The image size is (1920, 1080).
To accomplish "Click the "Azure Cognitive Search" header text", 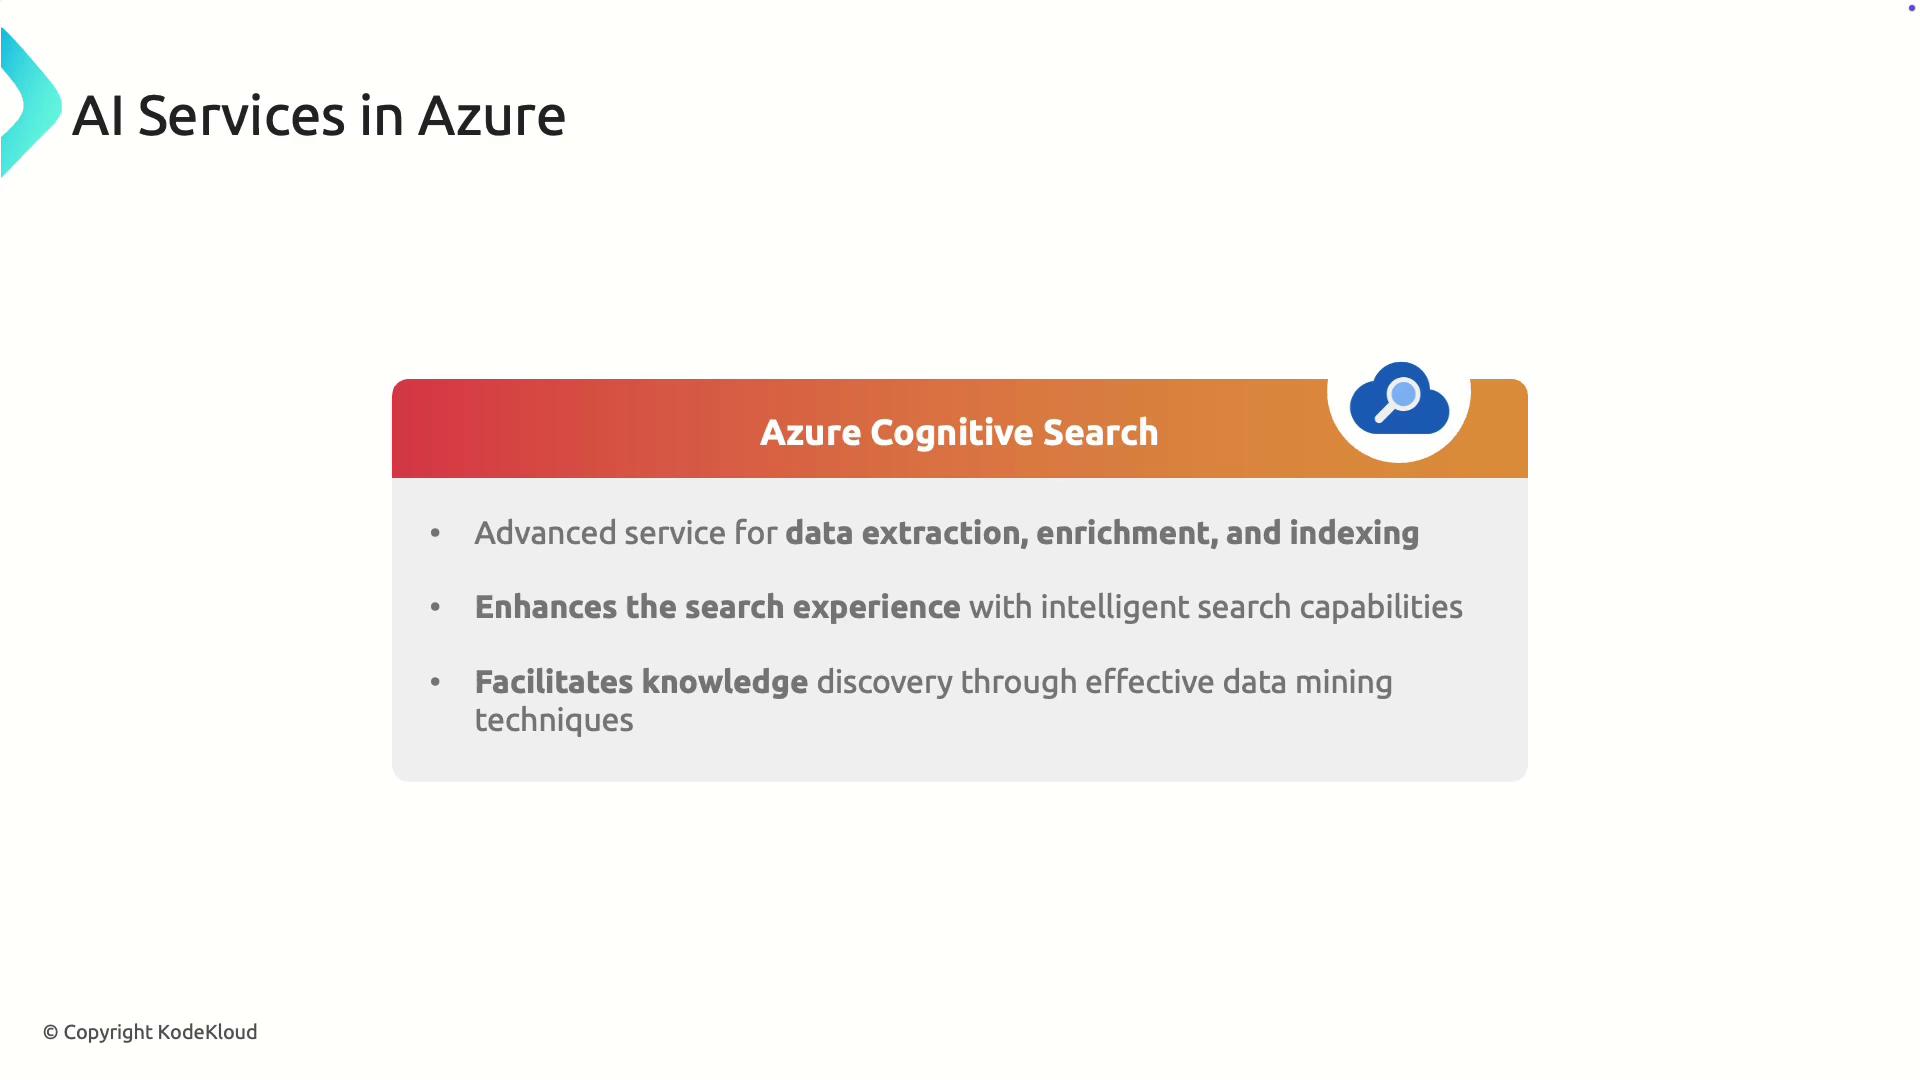I will tap(959, 432).
